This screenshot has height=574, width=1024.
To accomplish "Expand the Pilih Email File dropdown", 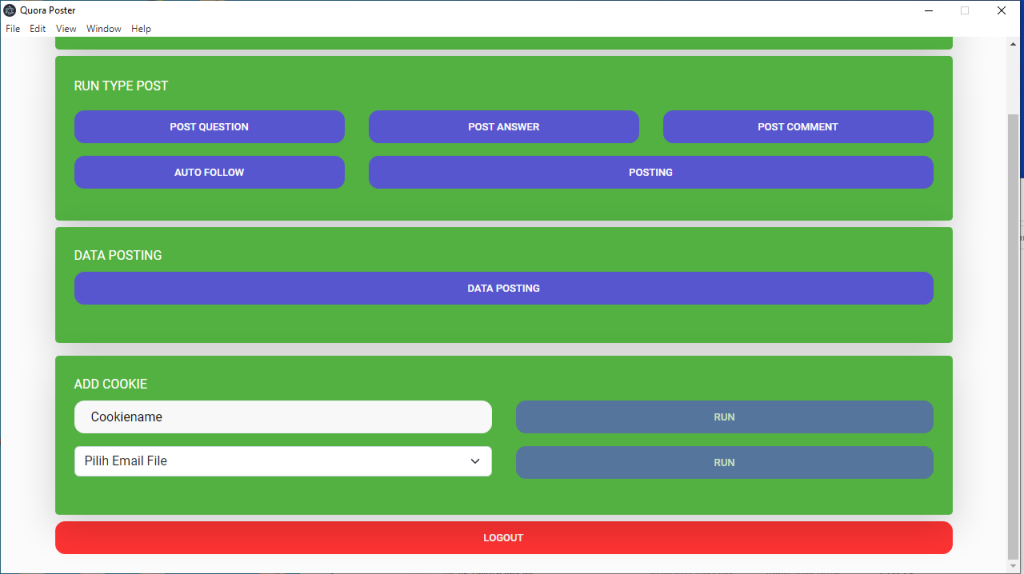I will [x=283, y=461].
